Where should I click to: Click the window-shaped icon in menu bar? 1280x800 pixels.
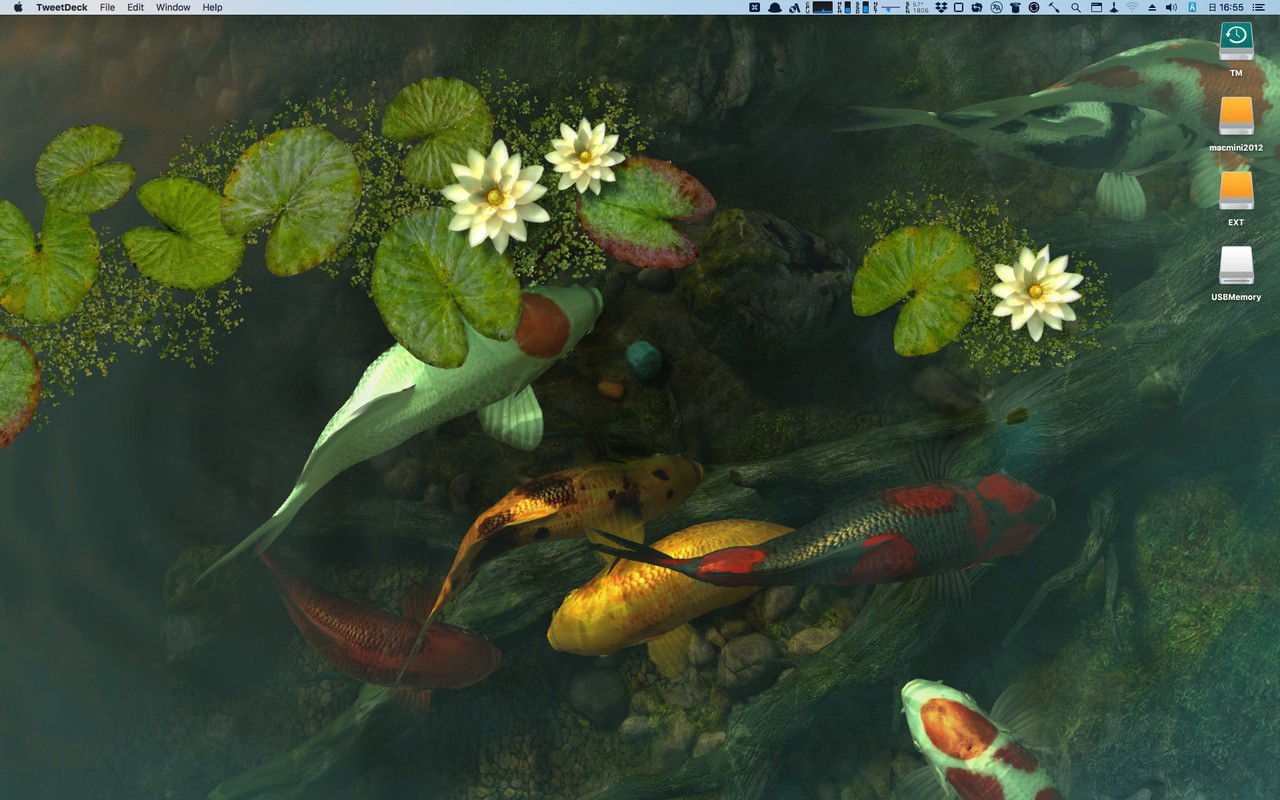click(1097, 7)
